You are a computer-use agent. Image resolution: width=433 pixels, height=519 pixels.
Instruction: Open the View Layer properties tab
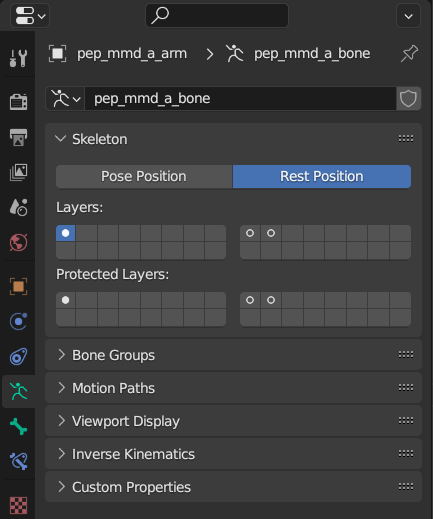[x=18, y=172]
